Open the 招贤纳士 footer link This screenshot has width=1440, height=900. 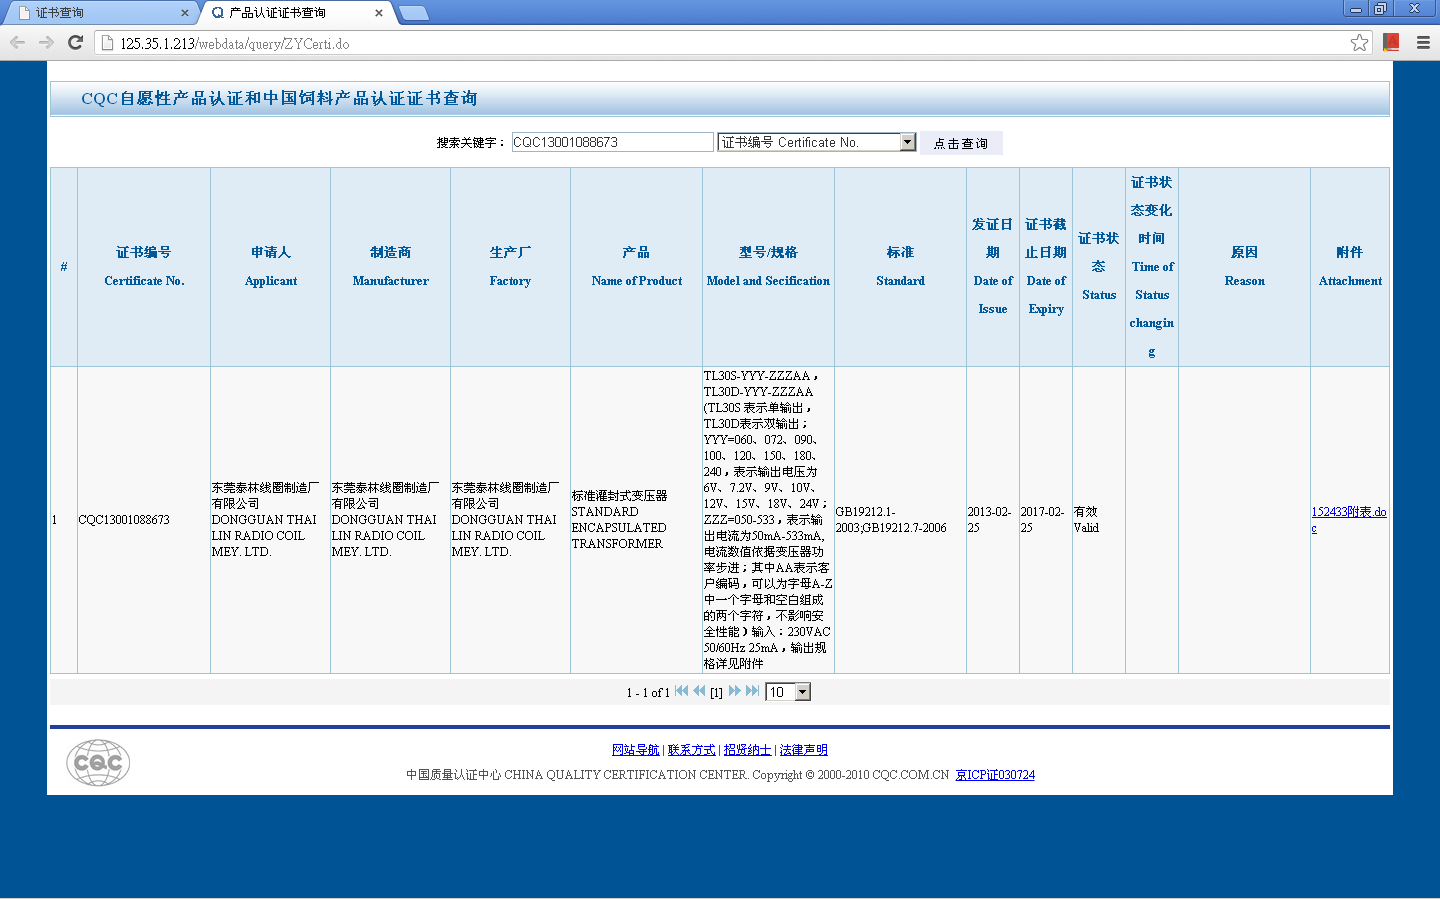tap(748, 750)
